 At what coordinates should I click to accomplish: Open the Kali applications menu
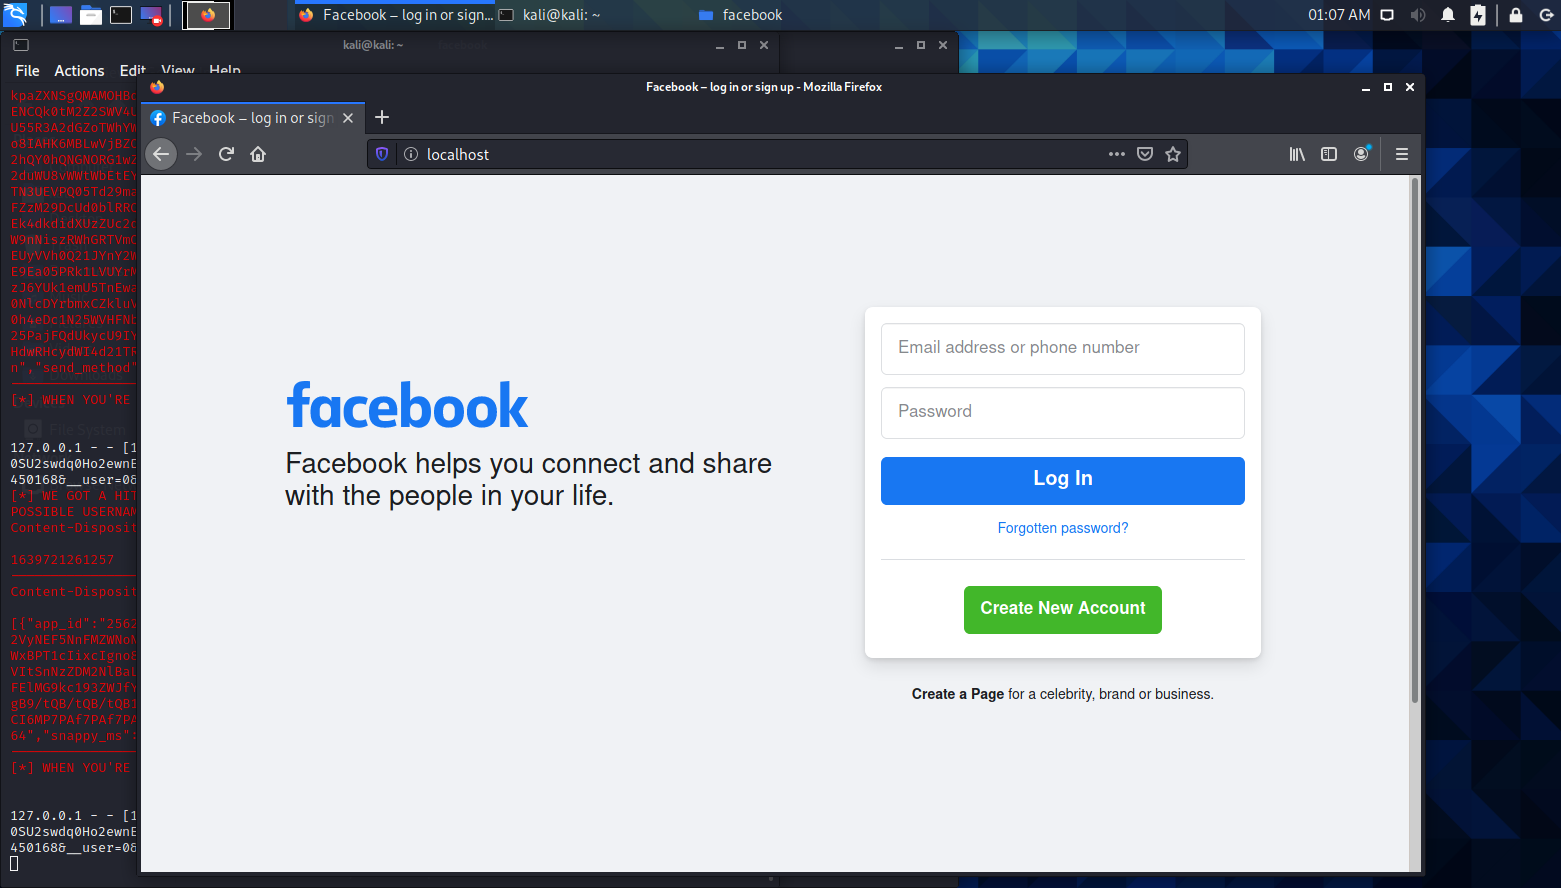point(15,15)
